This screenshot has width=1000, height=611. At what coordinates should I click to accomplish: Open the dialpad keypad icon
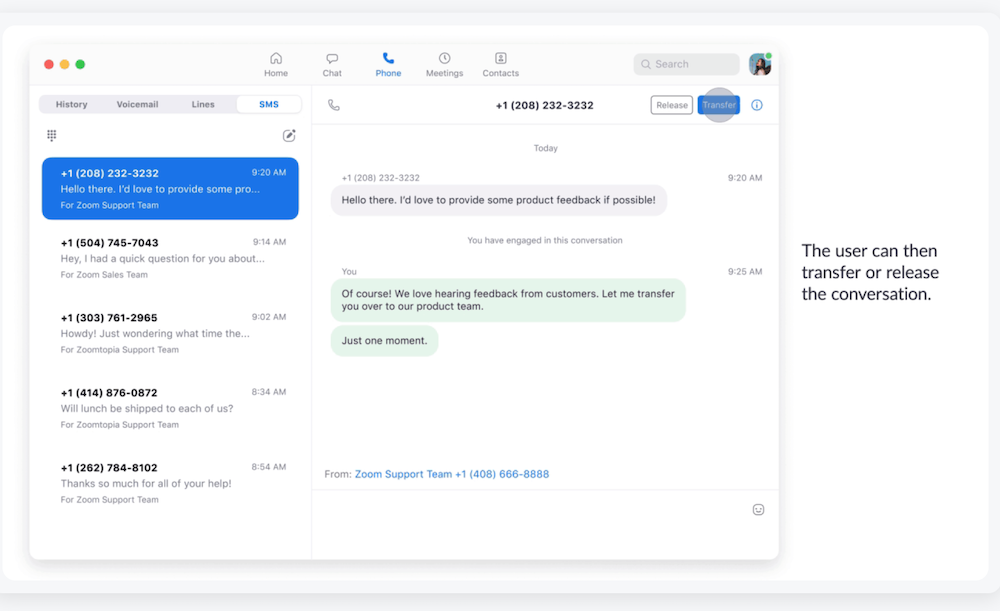(49, 134)
